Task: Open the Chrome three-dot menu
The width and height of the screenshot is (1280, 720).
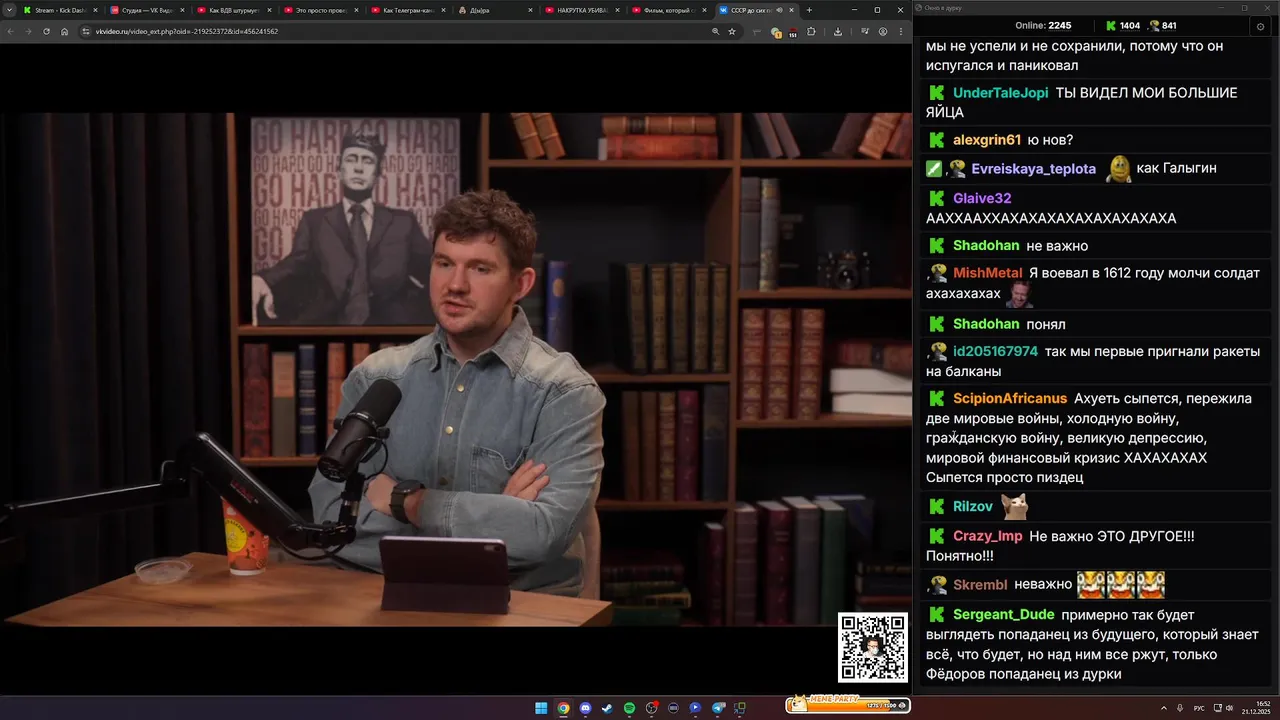Action: [x=900, y=31]
